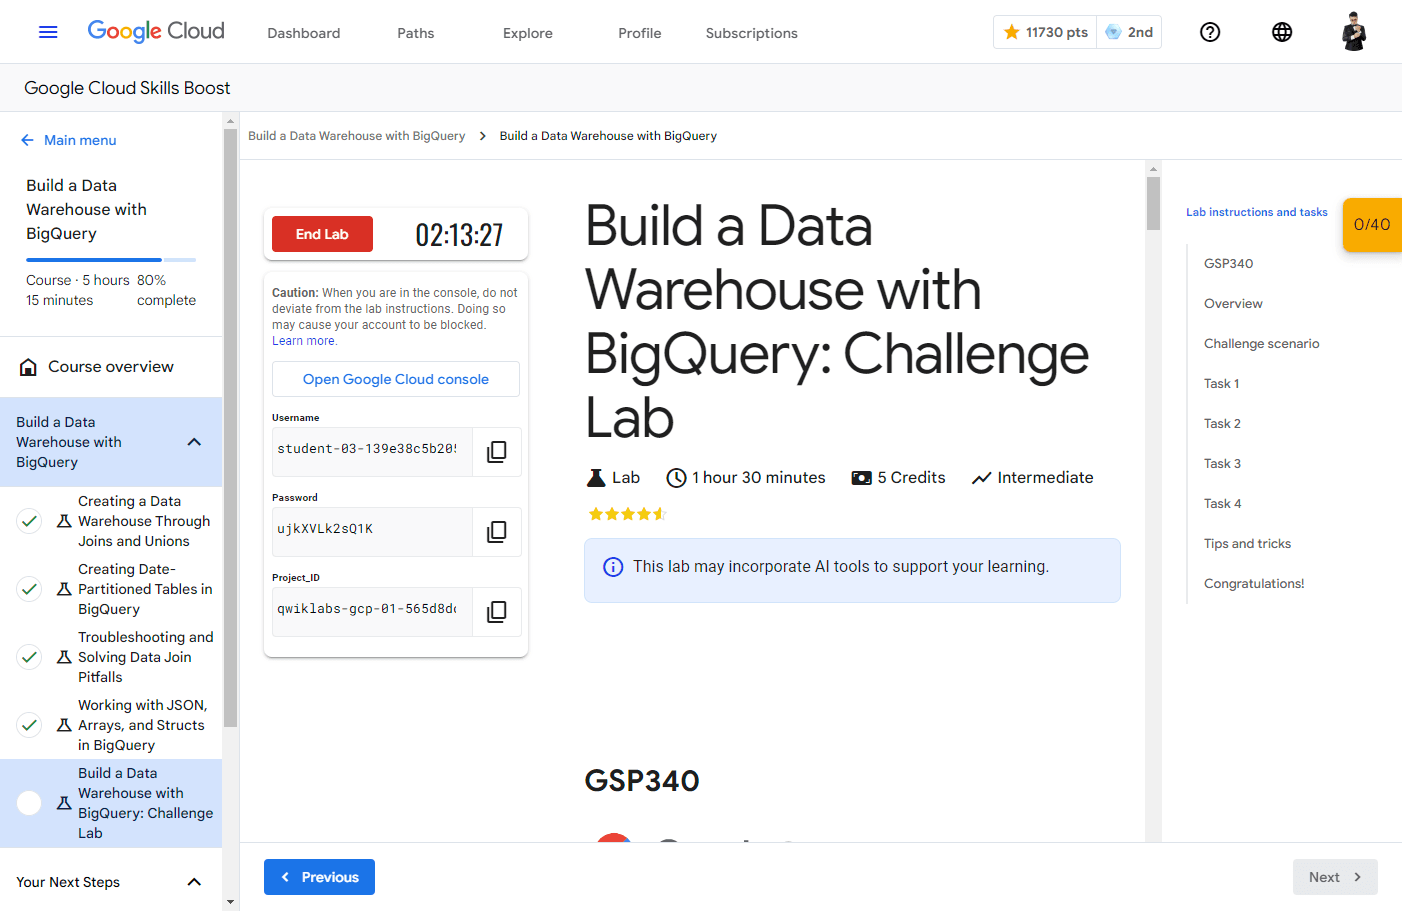The image size is (1402, 911).
Task: Jump to Task 4 in outline
Action: tap(1222, 504)
